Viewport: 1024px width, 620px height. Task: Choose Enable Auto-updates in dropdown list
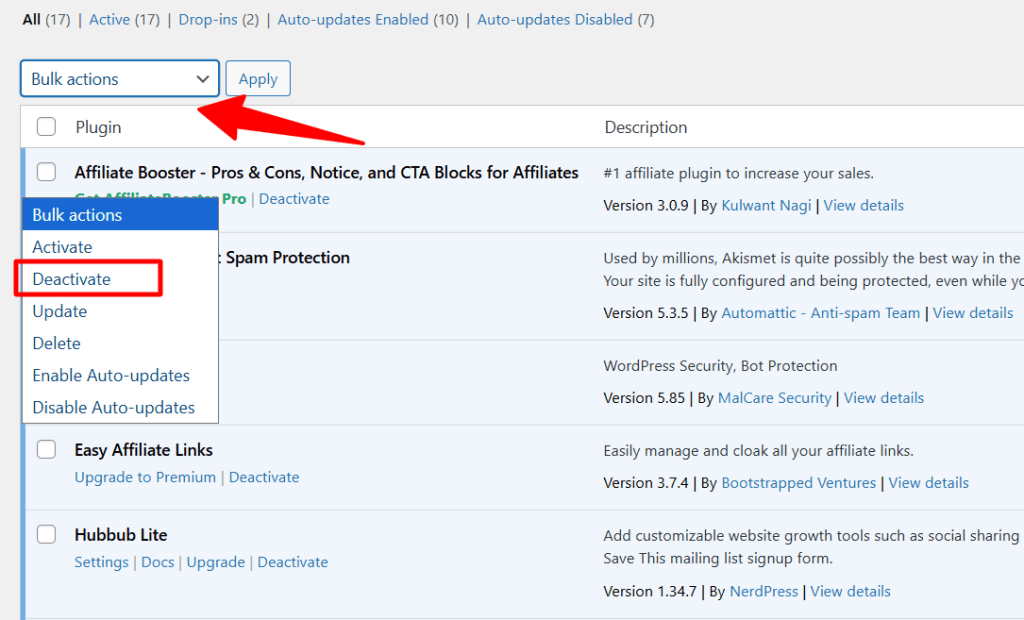point(120,375)
